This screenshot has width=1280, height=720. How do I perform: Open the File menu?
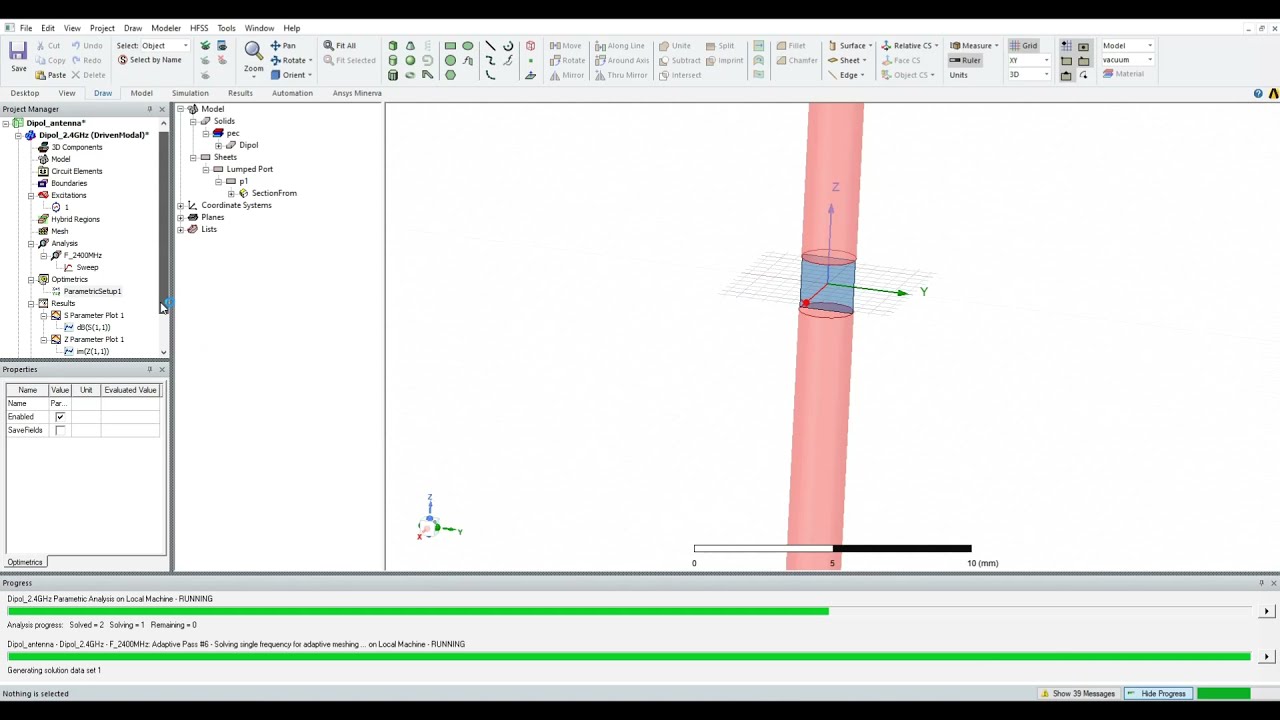tap(26, 28)
